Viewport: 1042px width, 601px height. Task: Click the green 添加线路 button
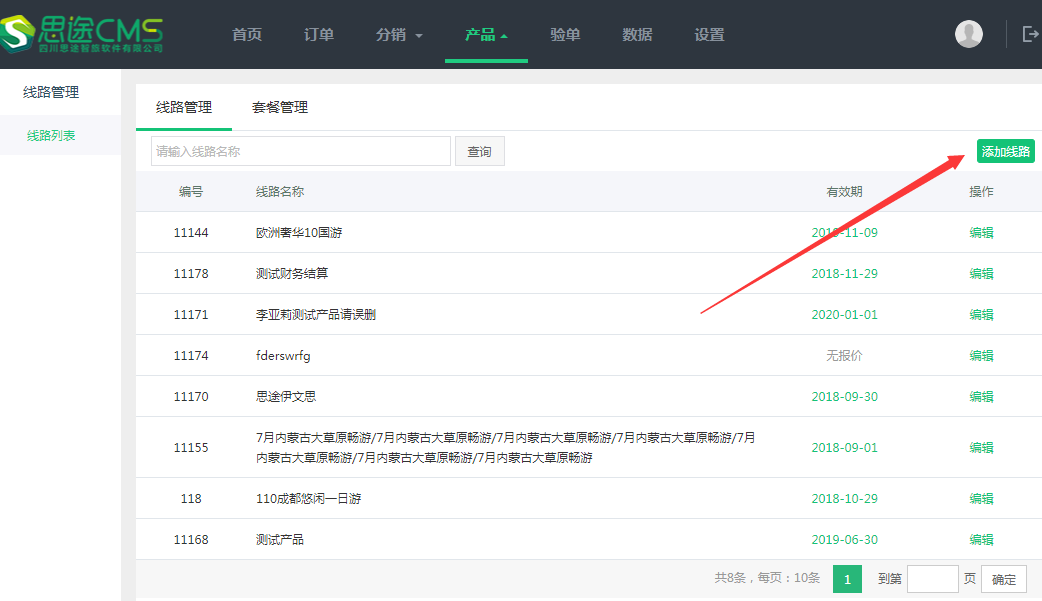[x=1005, y=152]
